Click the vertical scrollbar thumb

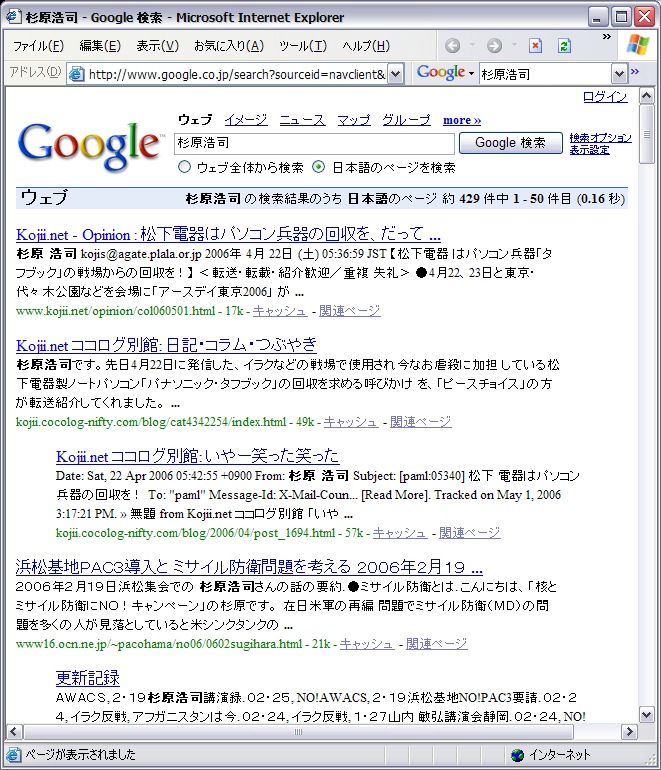tap(647, 134)
